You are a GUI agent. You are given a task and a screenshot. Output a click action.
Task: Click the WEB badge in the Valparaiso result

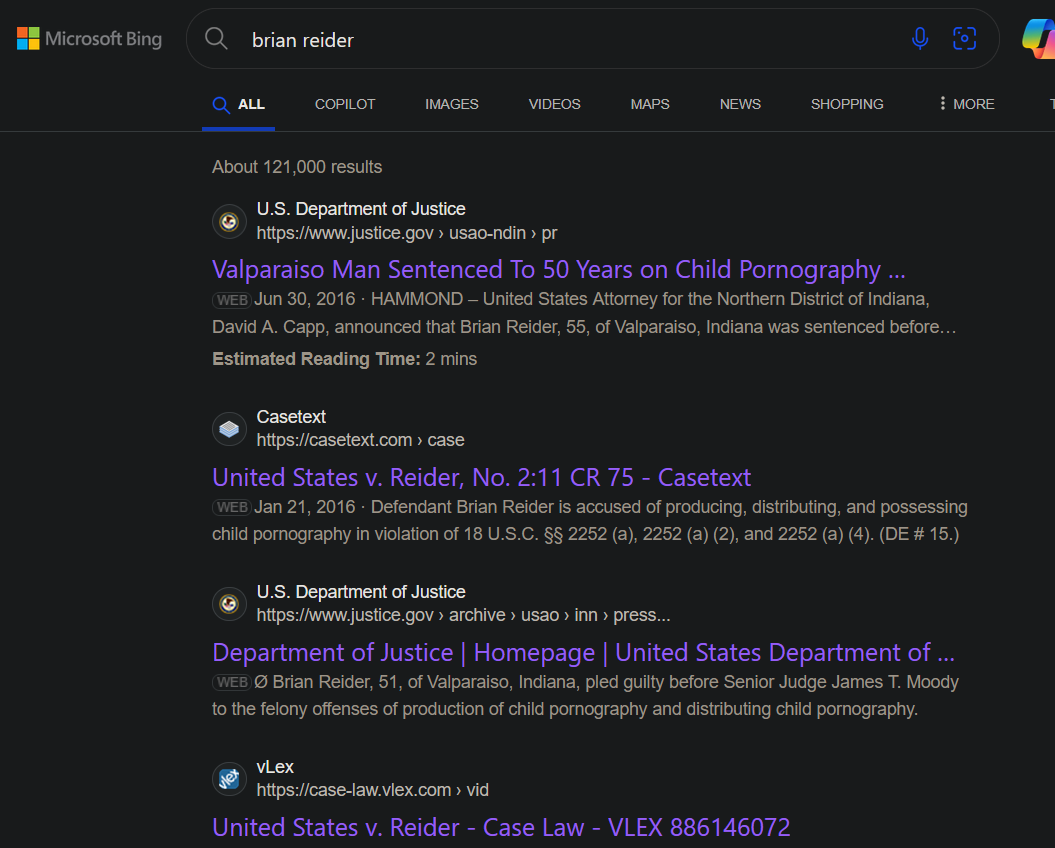(x=232, y=299)
